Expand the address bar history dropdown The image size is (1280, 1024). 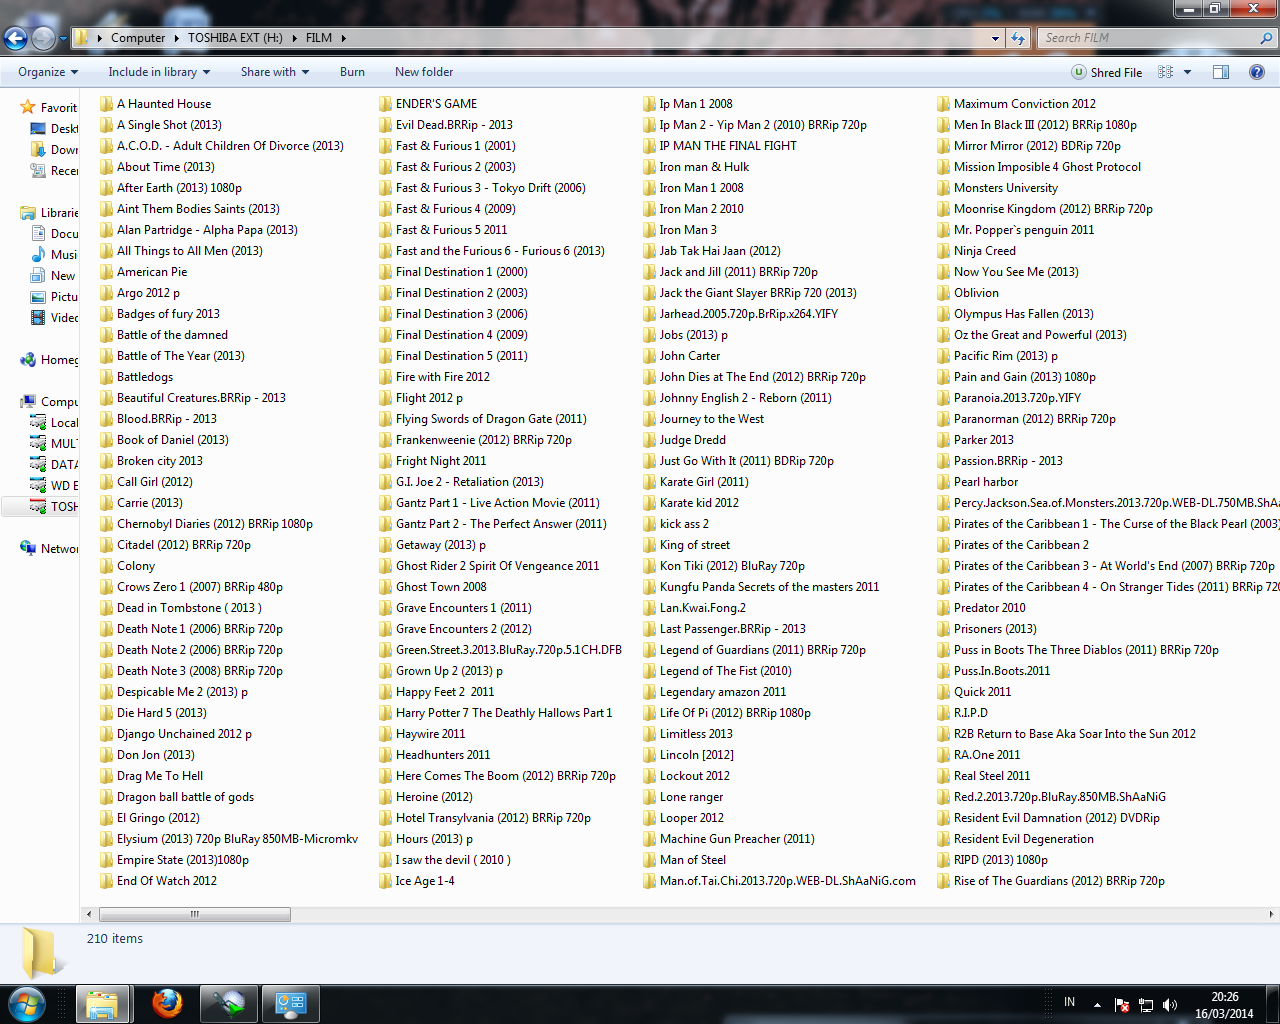point(995,38)
